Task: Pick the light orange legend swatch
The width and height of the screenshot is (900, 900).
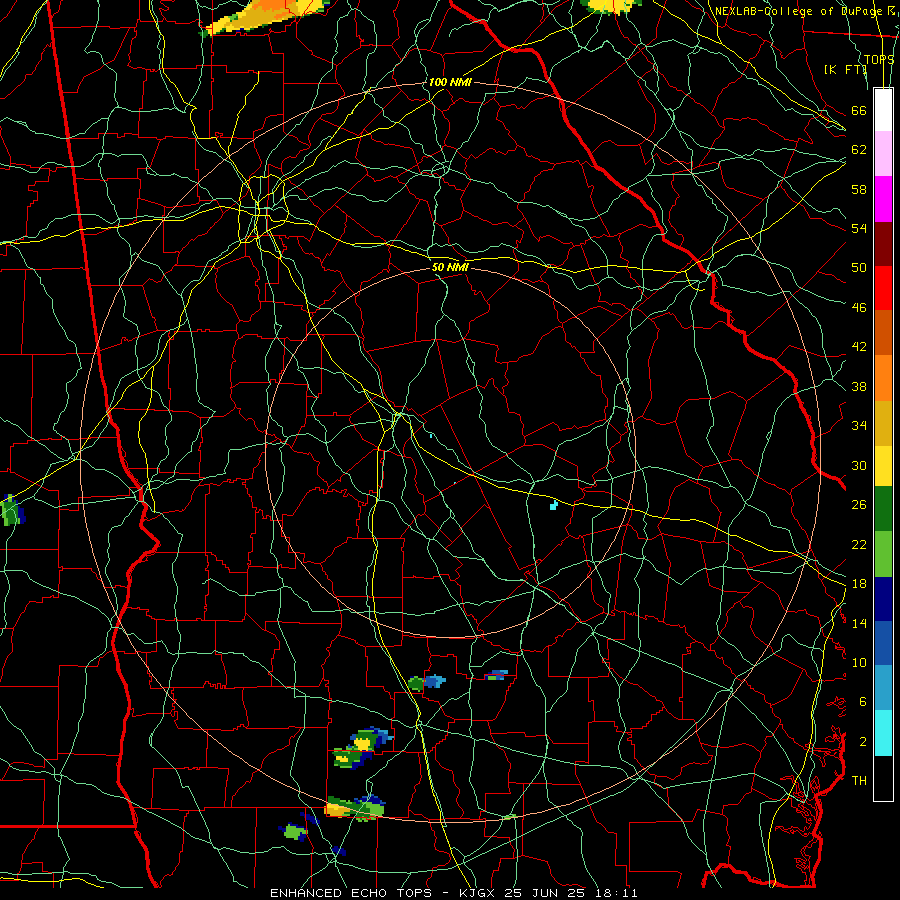Action: [x=883, y=378]
